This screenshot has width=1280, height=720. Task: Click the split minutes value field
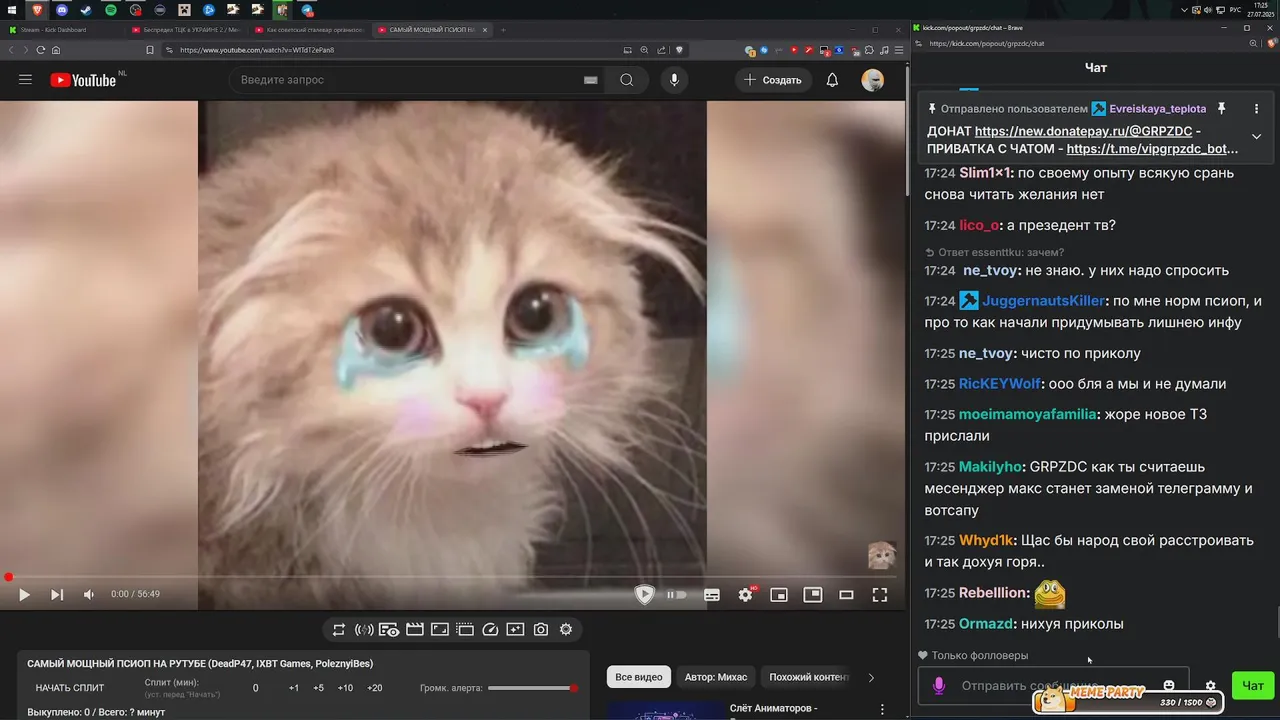point(256,688)
